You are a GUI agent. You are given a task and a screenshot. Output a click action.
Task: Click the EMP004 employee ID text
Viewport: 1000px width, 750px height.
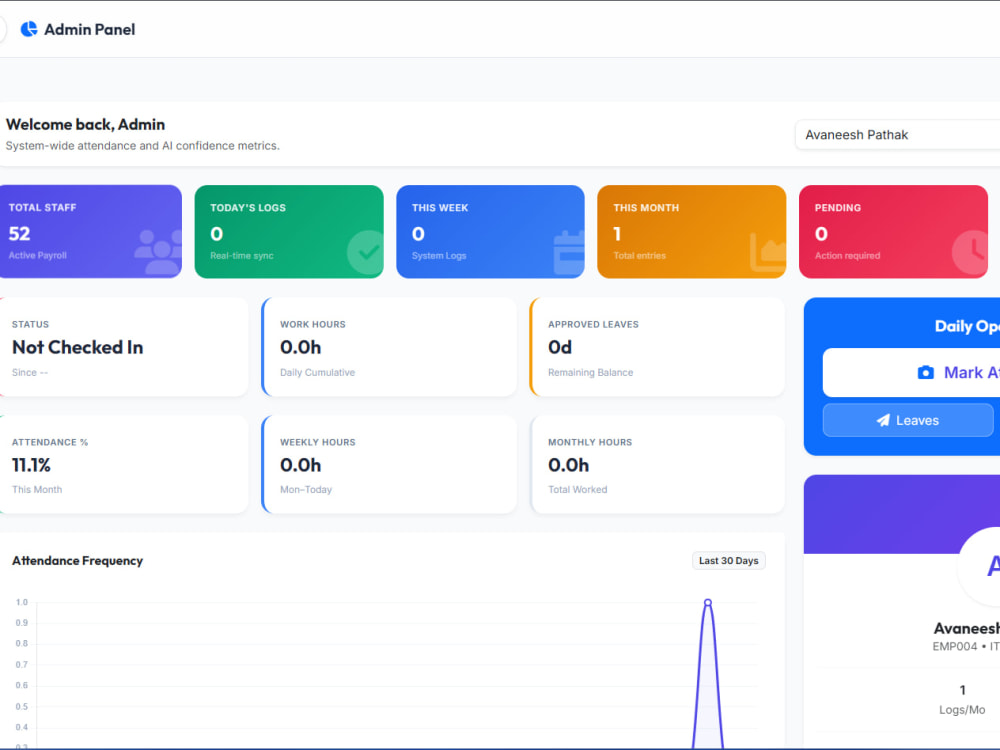pyautogui.click(x=955, y=646)
